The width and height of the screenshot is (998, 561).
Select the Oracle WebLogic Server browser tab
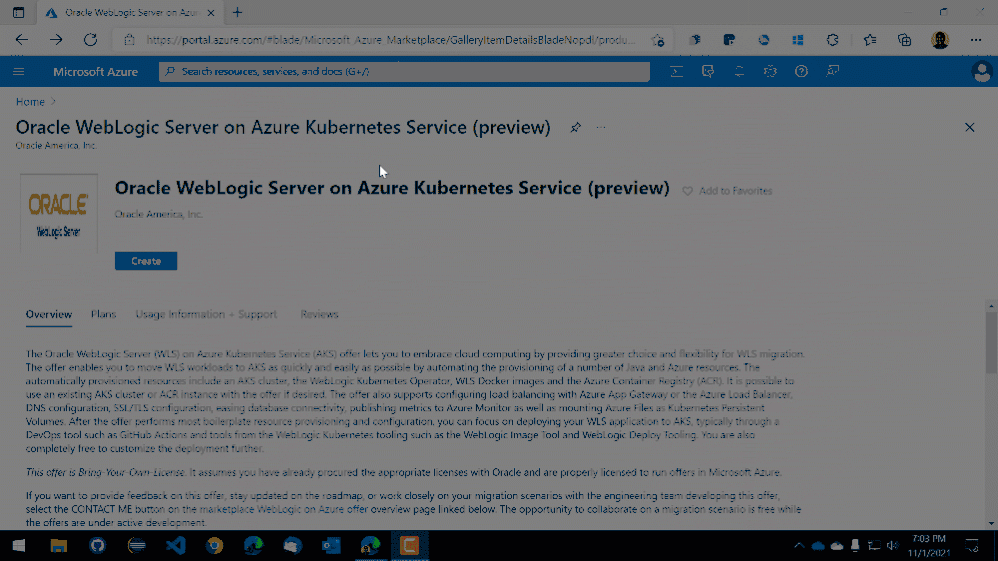click(x=129, y=12)
